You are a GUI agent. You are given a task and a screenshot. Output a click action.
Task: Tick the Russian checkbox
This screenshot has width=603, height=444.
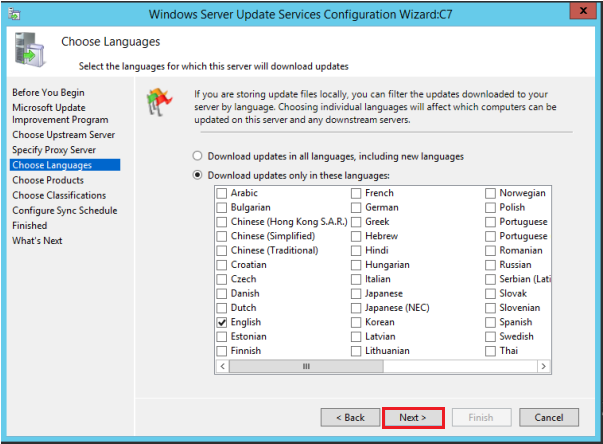[490, 265]
